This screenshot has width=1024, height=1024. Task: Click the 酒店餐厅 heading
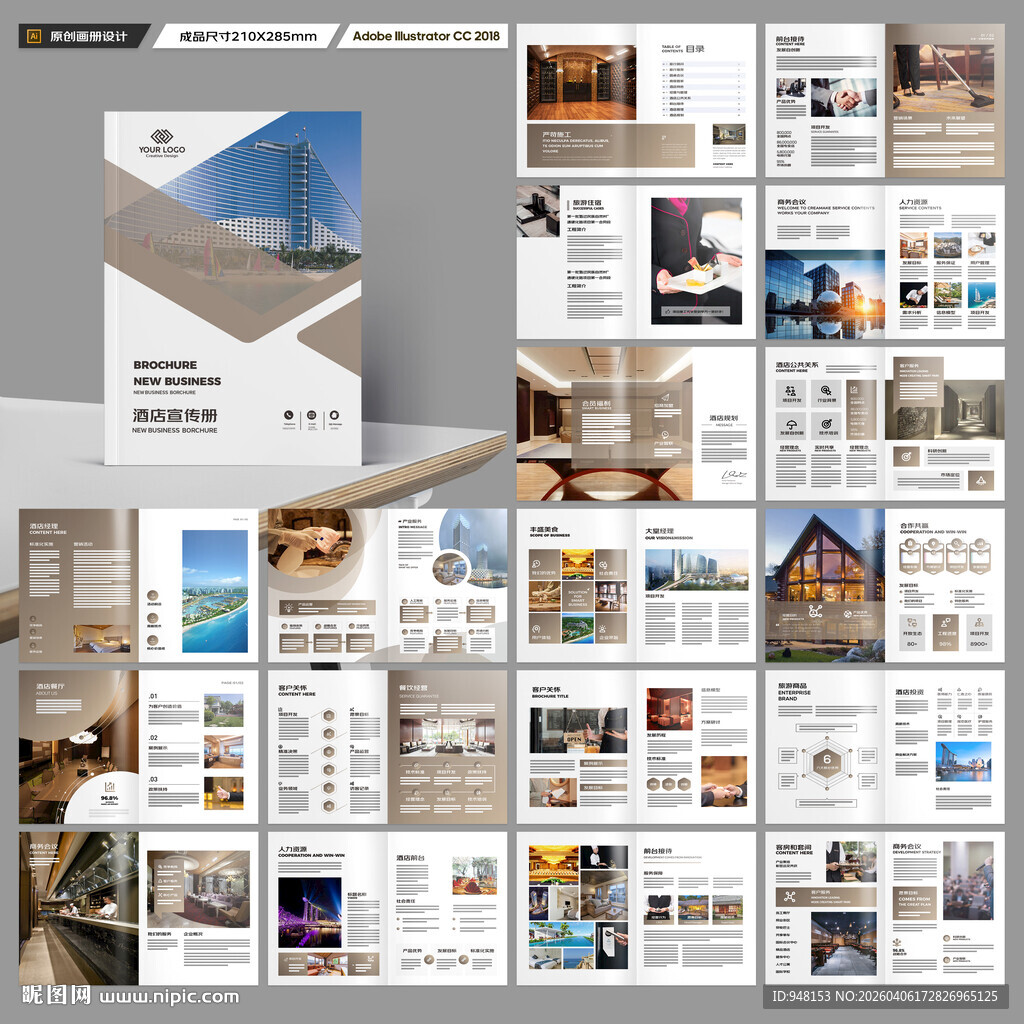coord(50,686)
